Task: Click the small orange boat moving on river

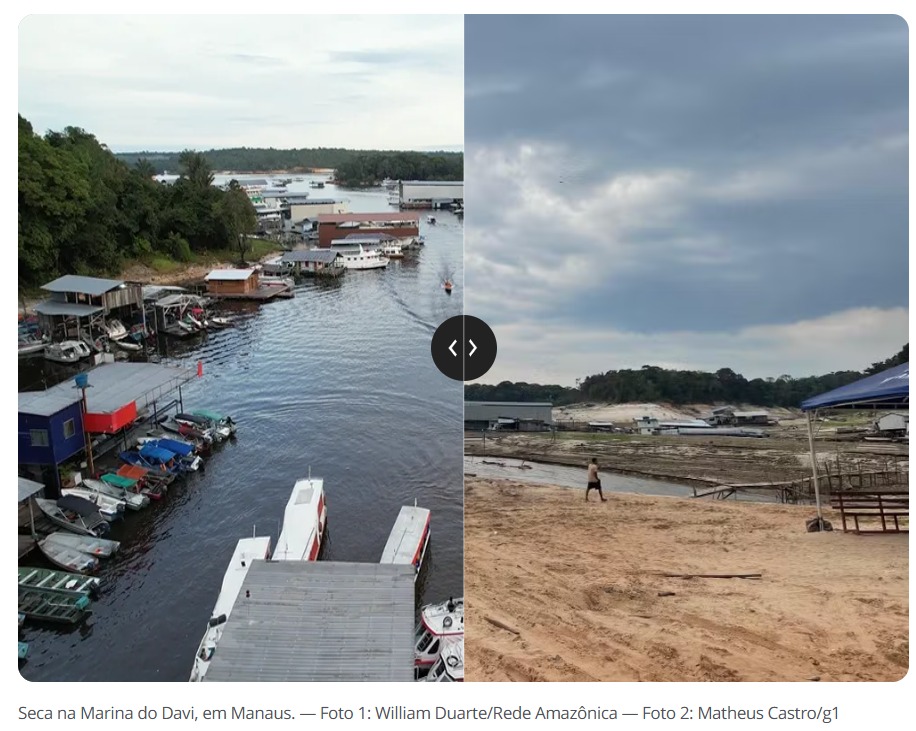Action: (x=448, y=286)
